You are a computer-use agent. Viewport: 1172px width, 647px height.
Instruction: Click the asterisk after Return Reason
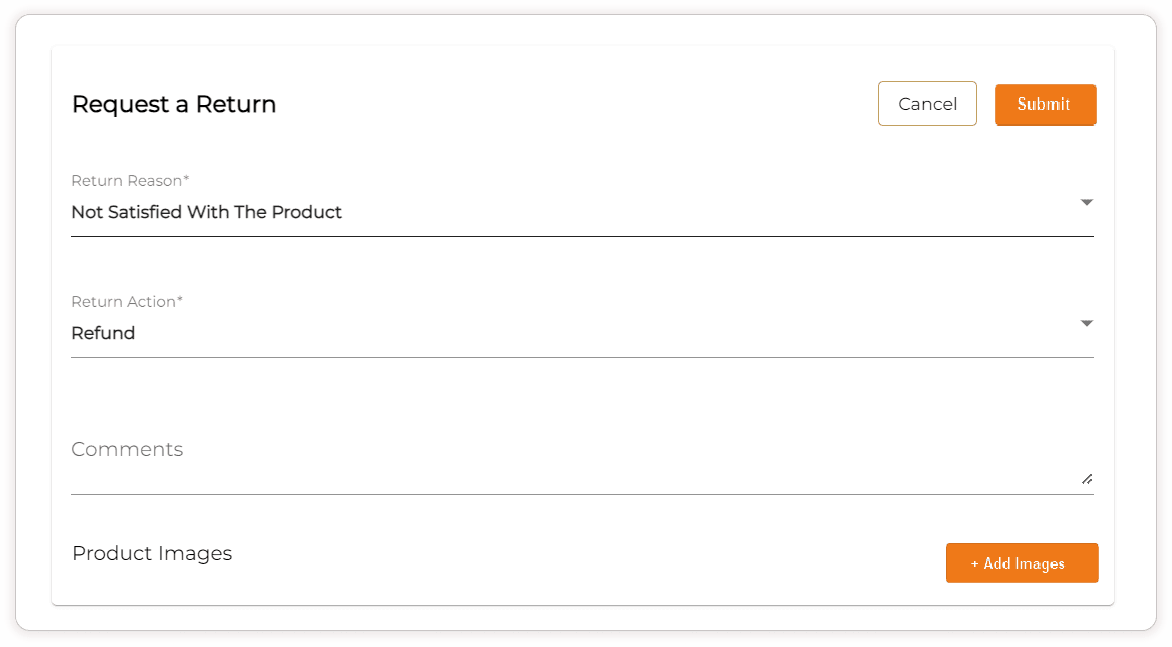coord(186,180)
